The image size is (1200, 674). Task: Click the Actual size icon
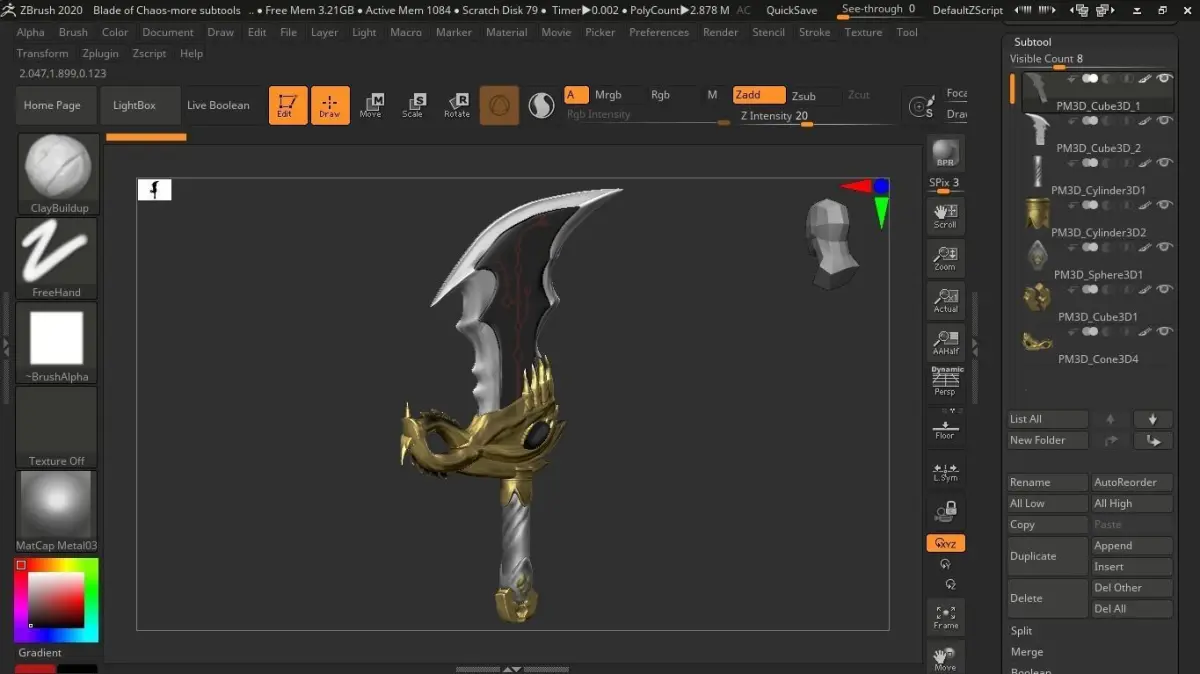pos(945,299)
